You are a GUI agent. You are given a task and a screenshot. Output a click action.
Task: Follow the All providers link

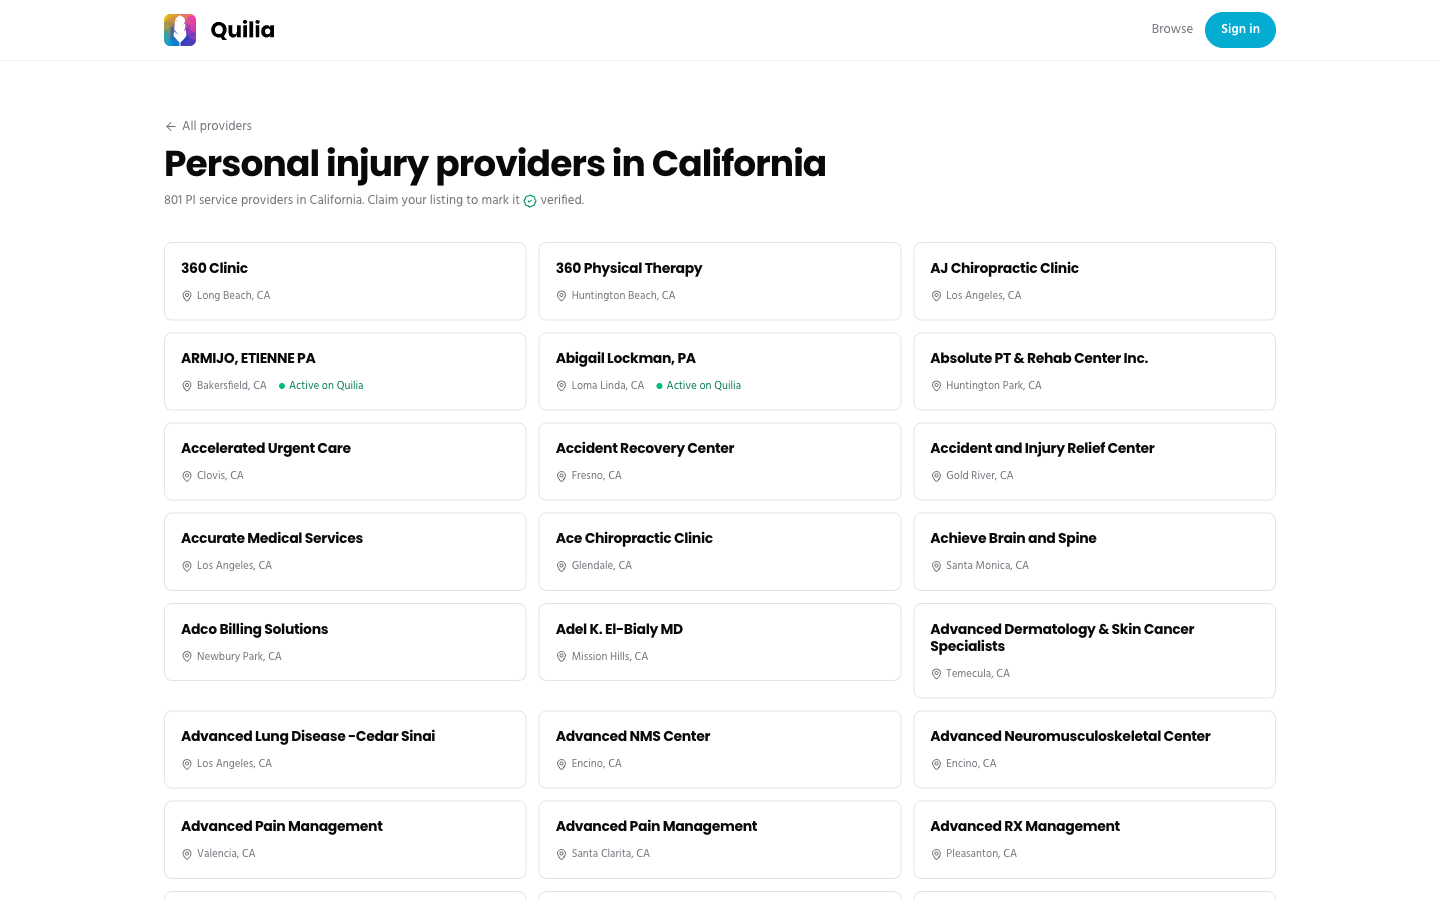point(217,126)
